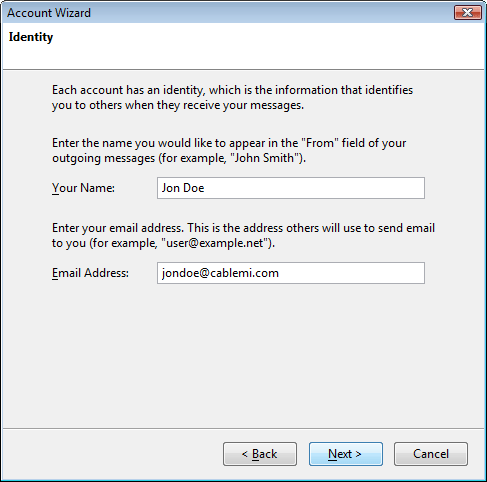Click 'outgoing messages' text in name instructions
The width and height of the screenshot is (487, 482).
pos(104,158)
